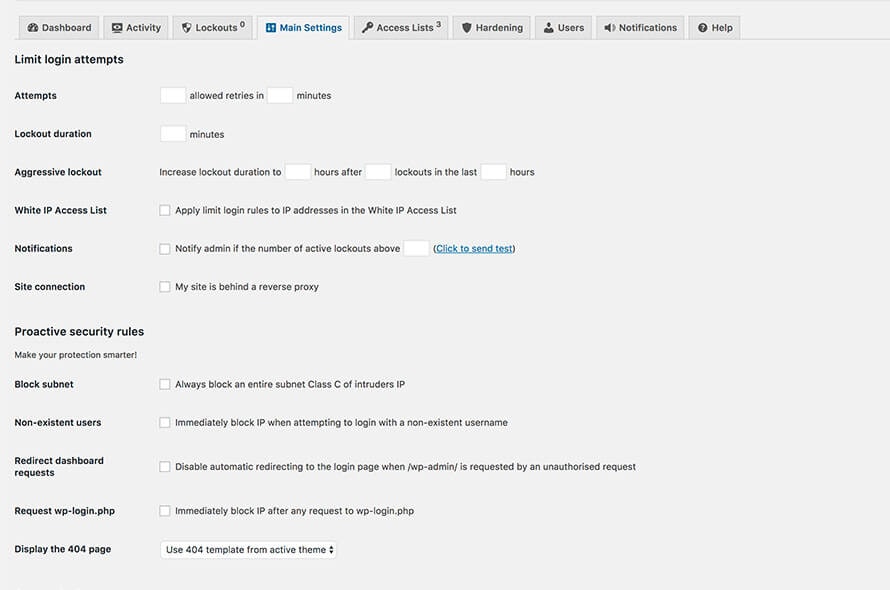Click the 'Click to send test' link
890x590 pixels.
474,249
